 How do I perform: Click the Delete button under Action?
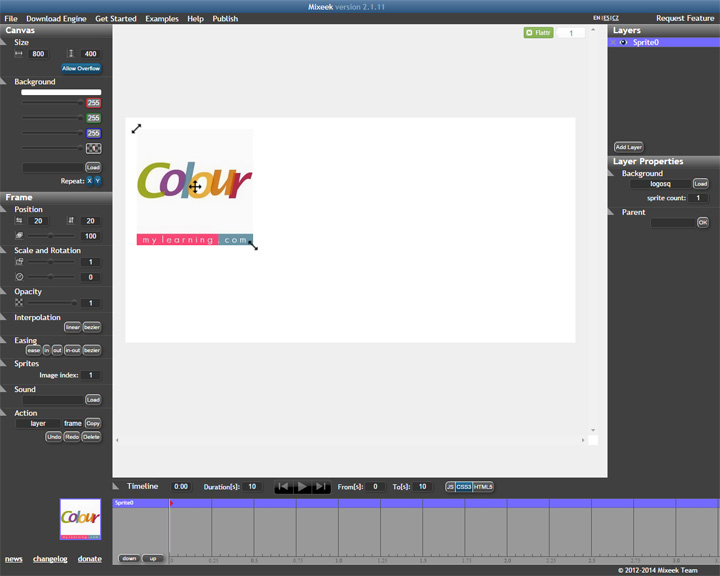point(91,437)
